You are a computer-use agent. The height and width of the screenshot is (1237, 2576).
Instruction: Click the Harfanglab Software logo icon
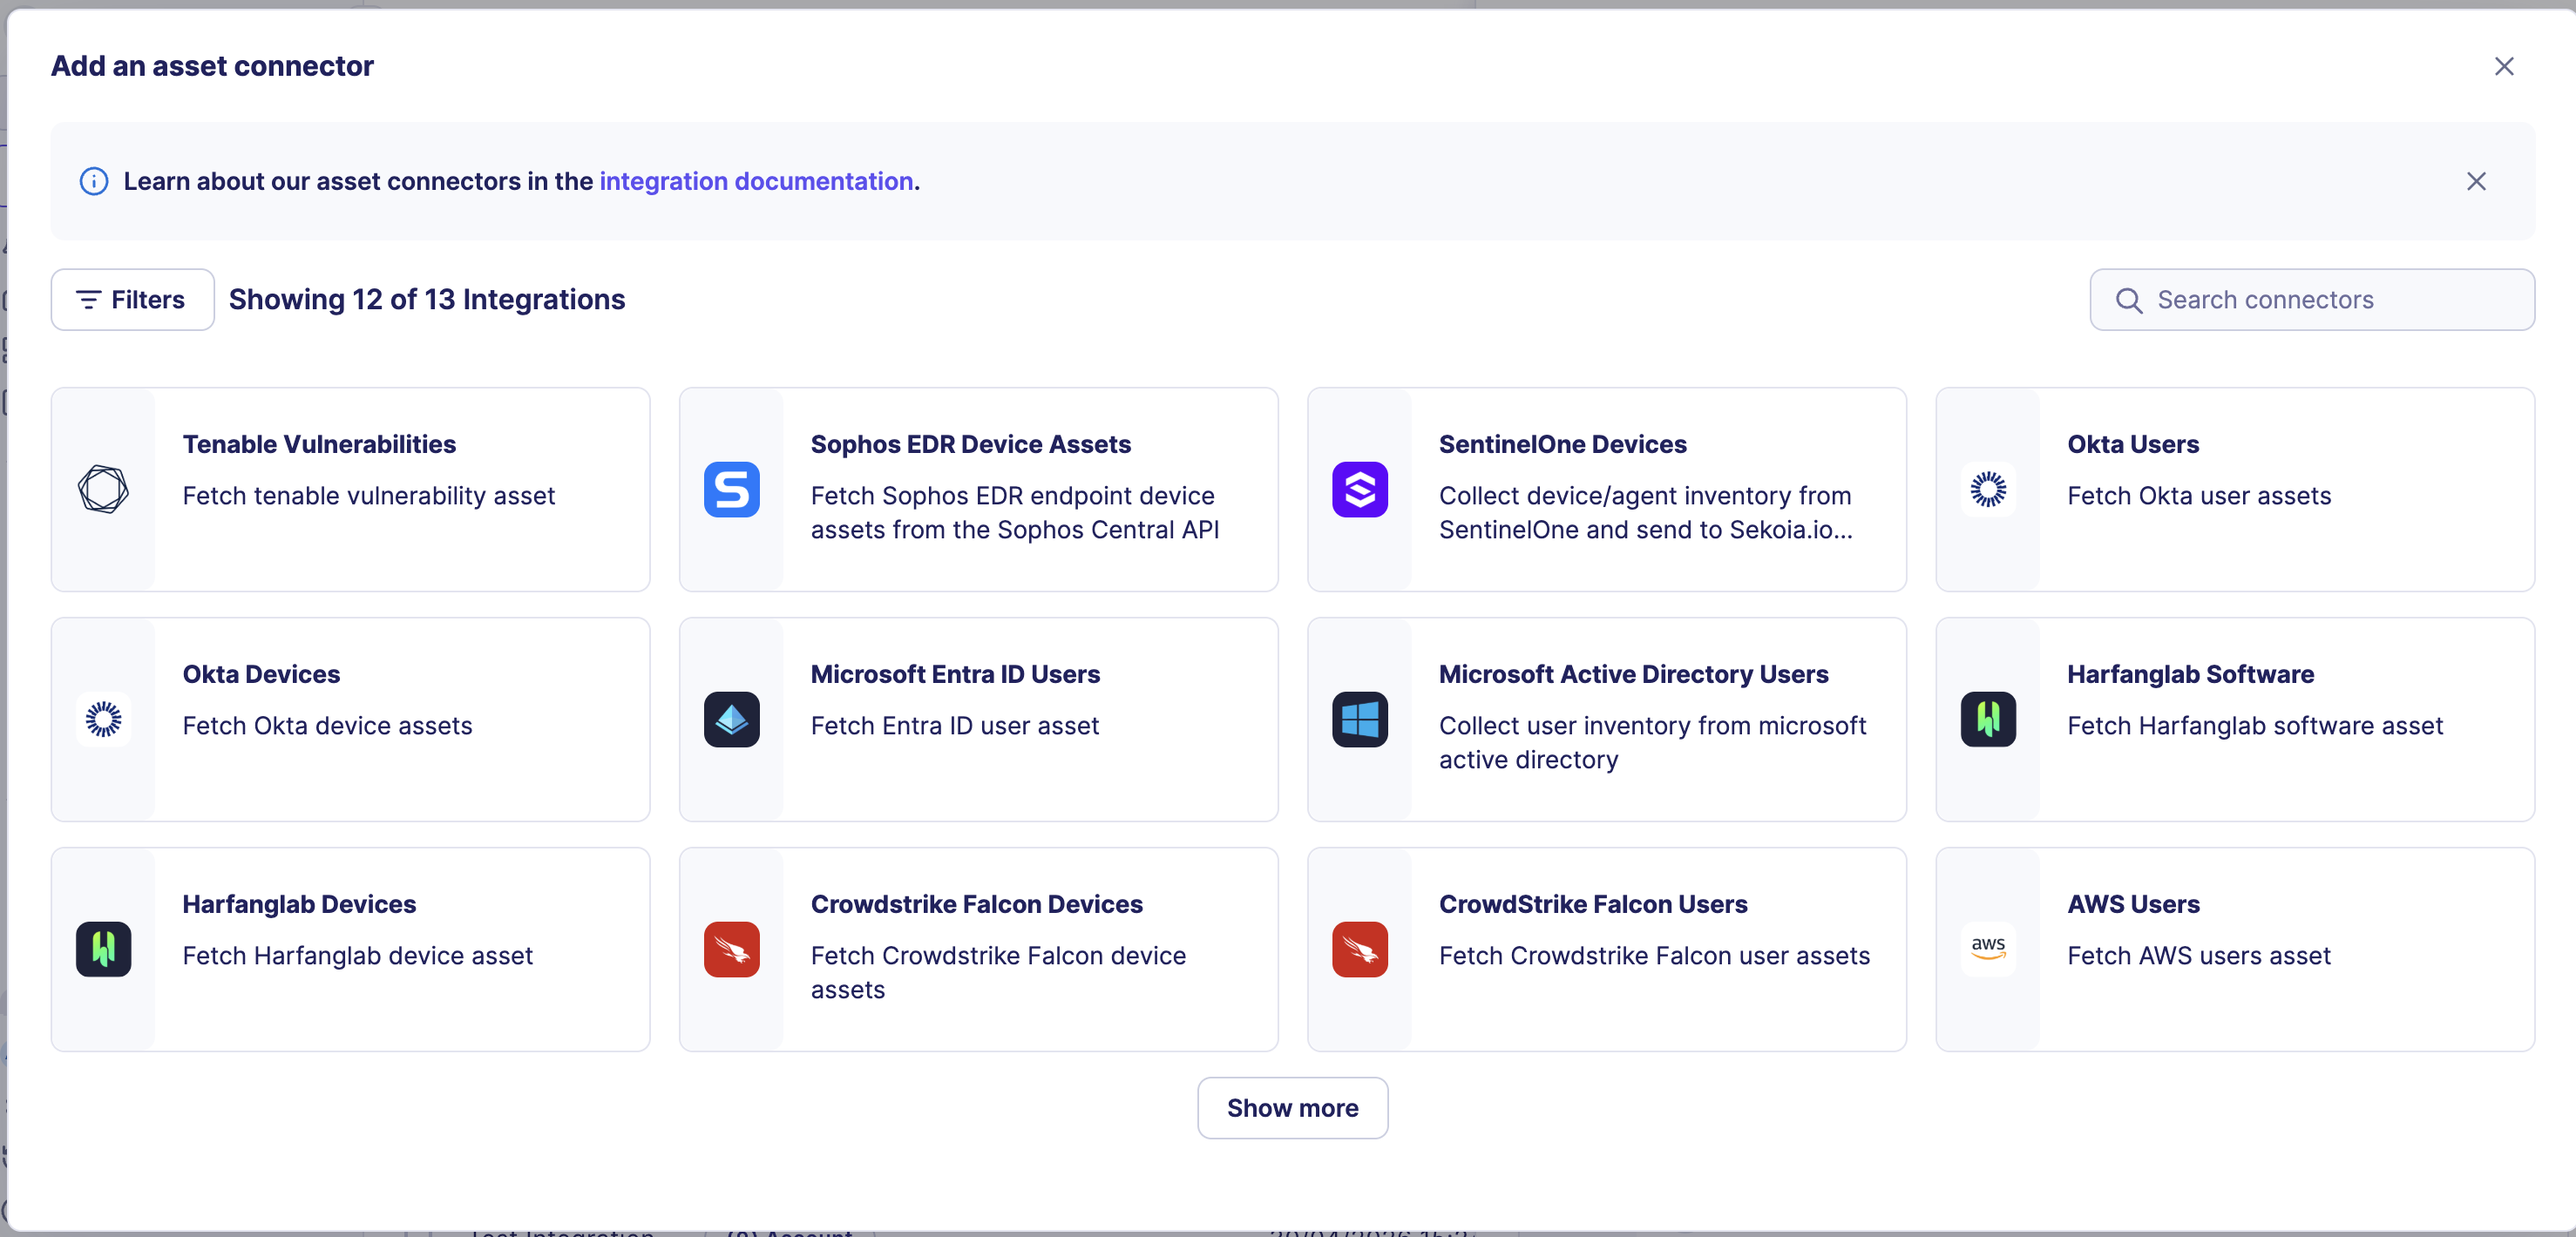point(1988,719)
